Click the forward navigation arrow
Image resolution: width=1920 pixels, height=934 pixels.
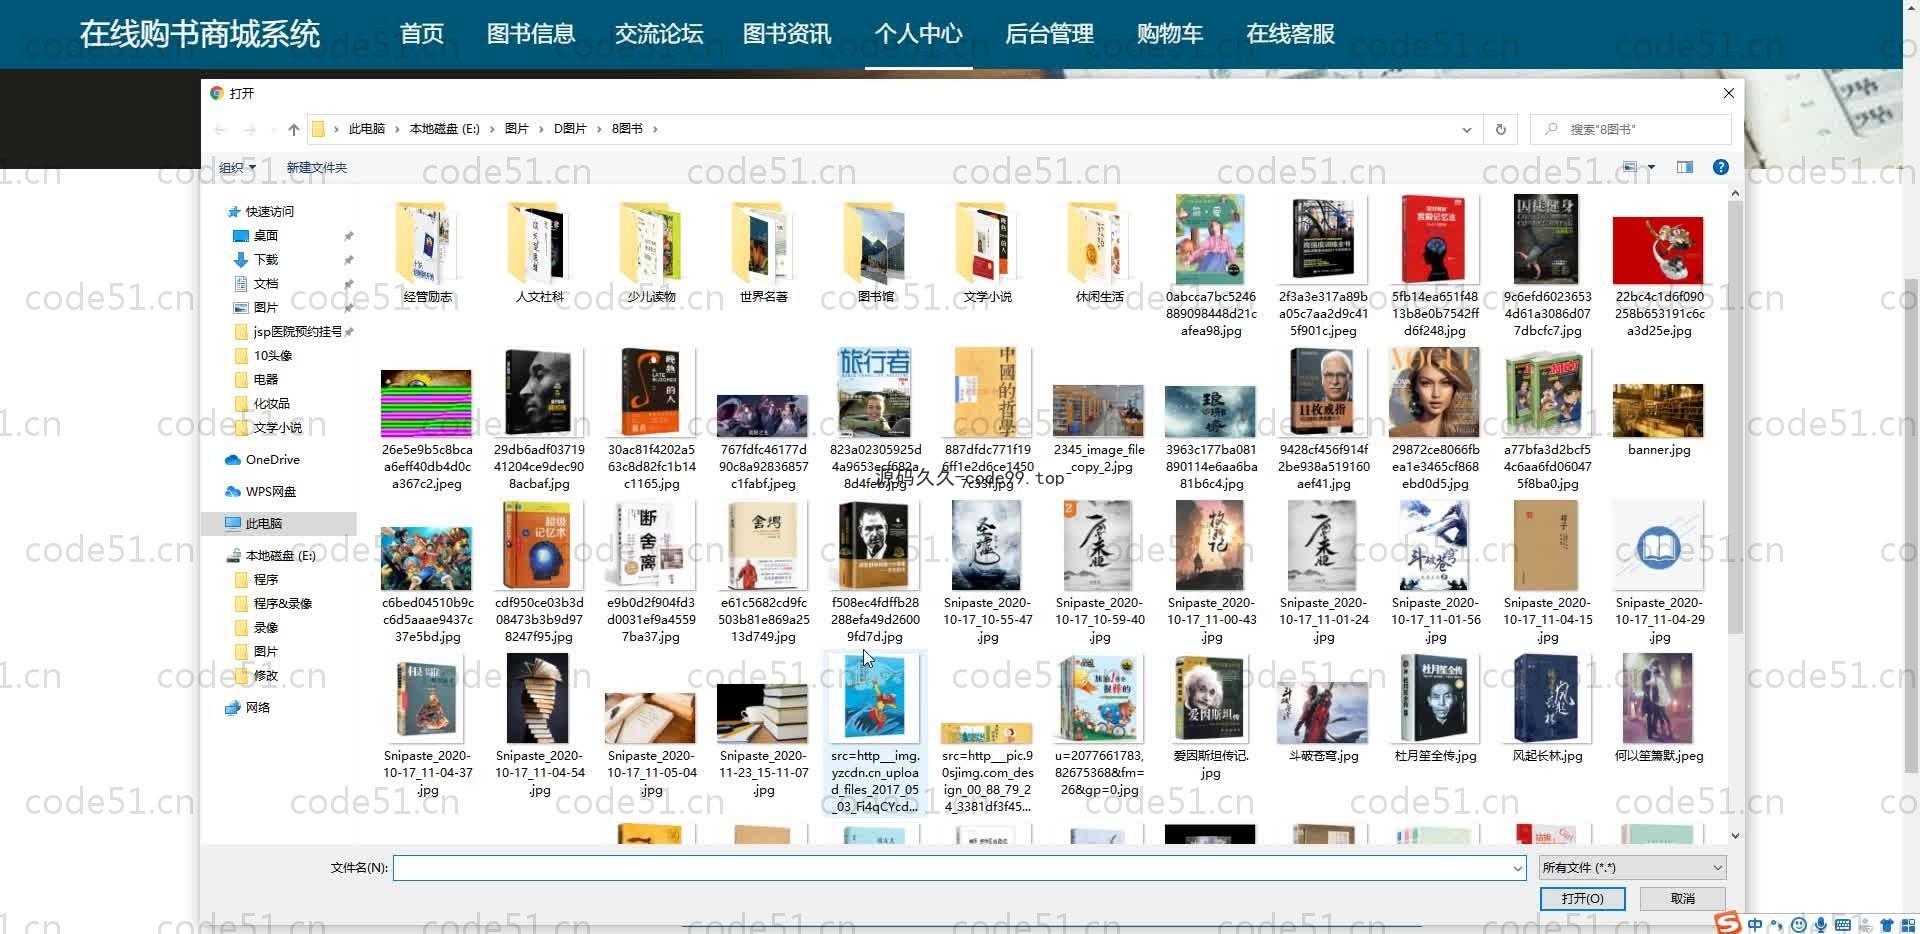pyautogui.click(x=250, y=129)
